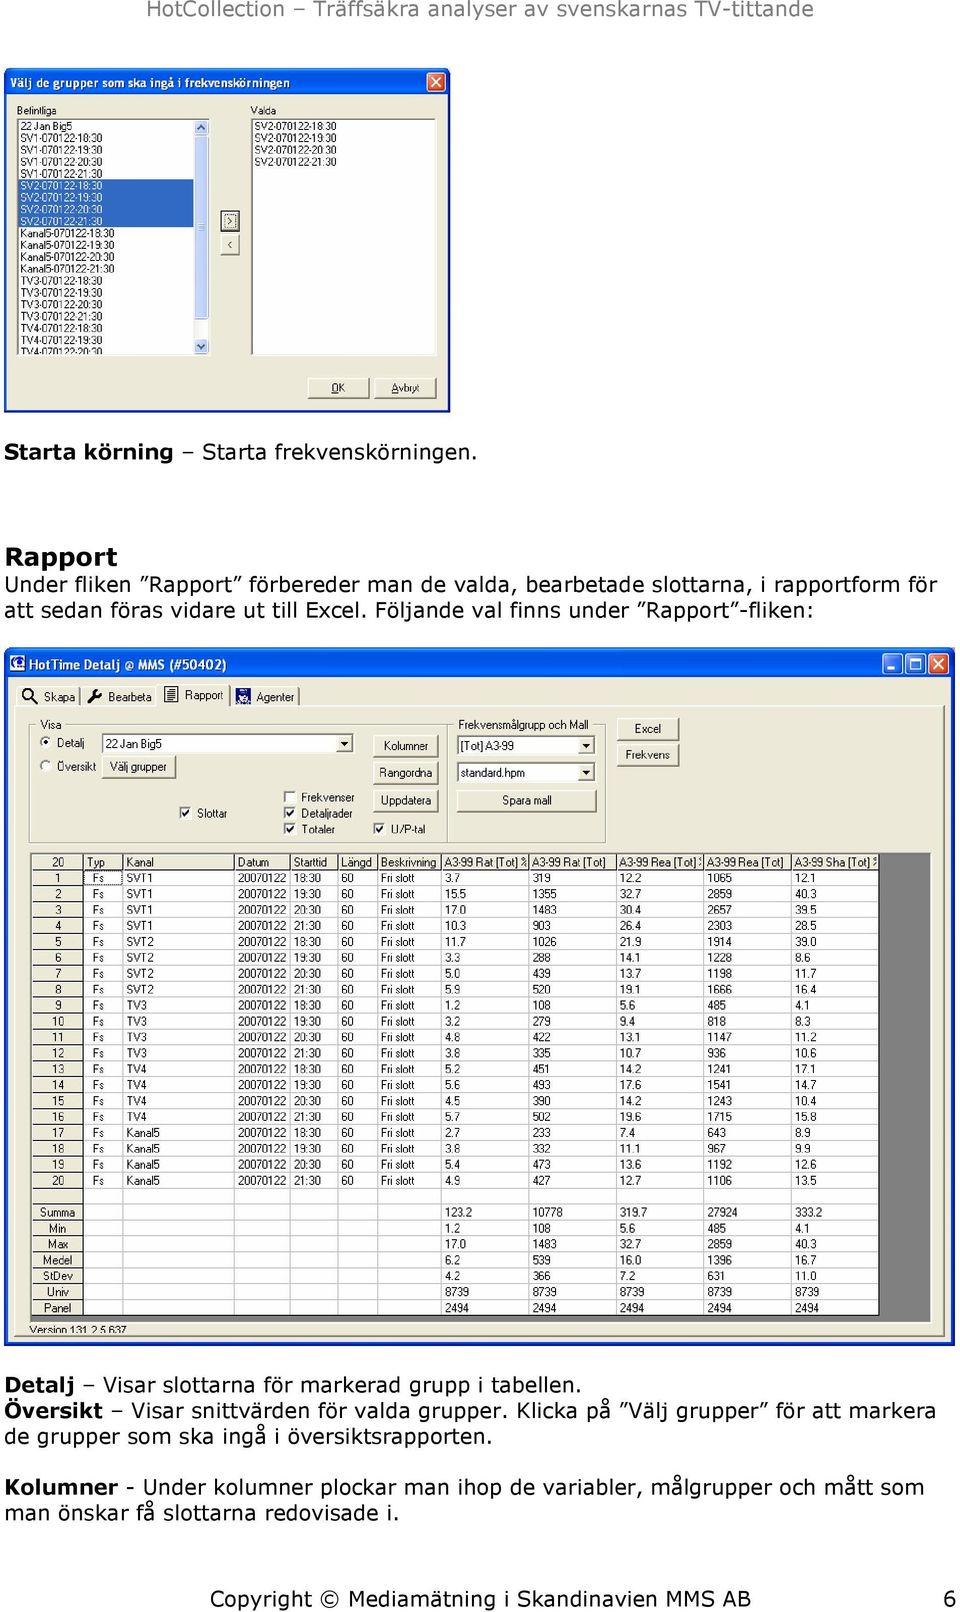Close the HotTime Detalj window
The height and width of the screenshot is (1612, 960).
point(938,663)
